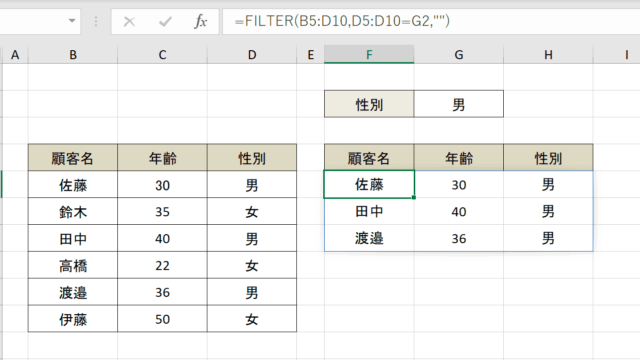Select column B header
This screenshot has height=360, width=640.
tap(73, 55)
